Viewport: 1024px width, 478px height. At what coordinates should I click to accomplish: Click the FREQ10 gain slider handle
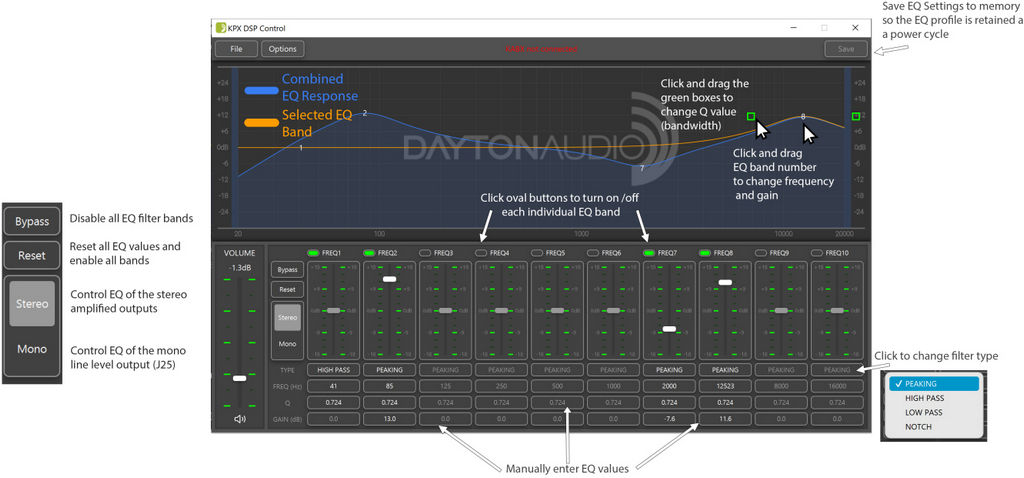[x=837, y=311]
